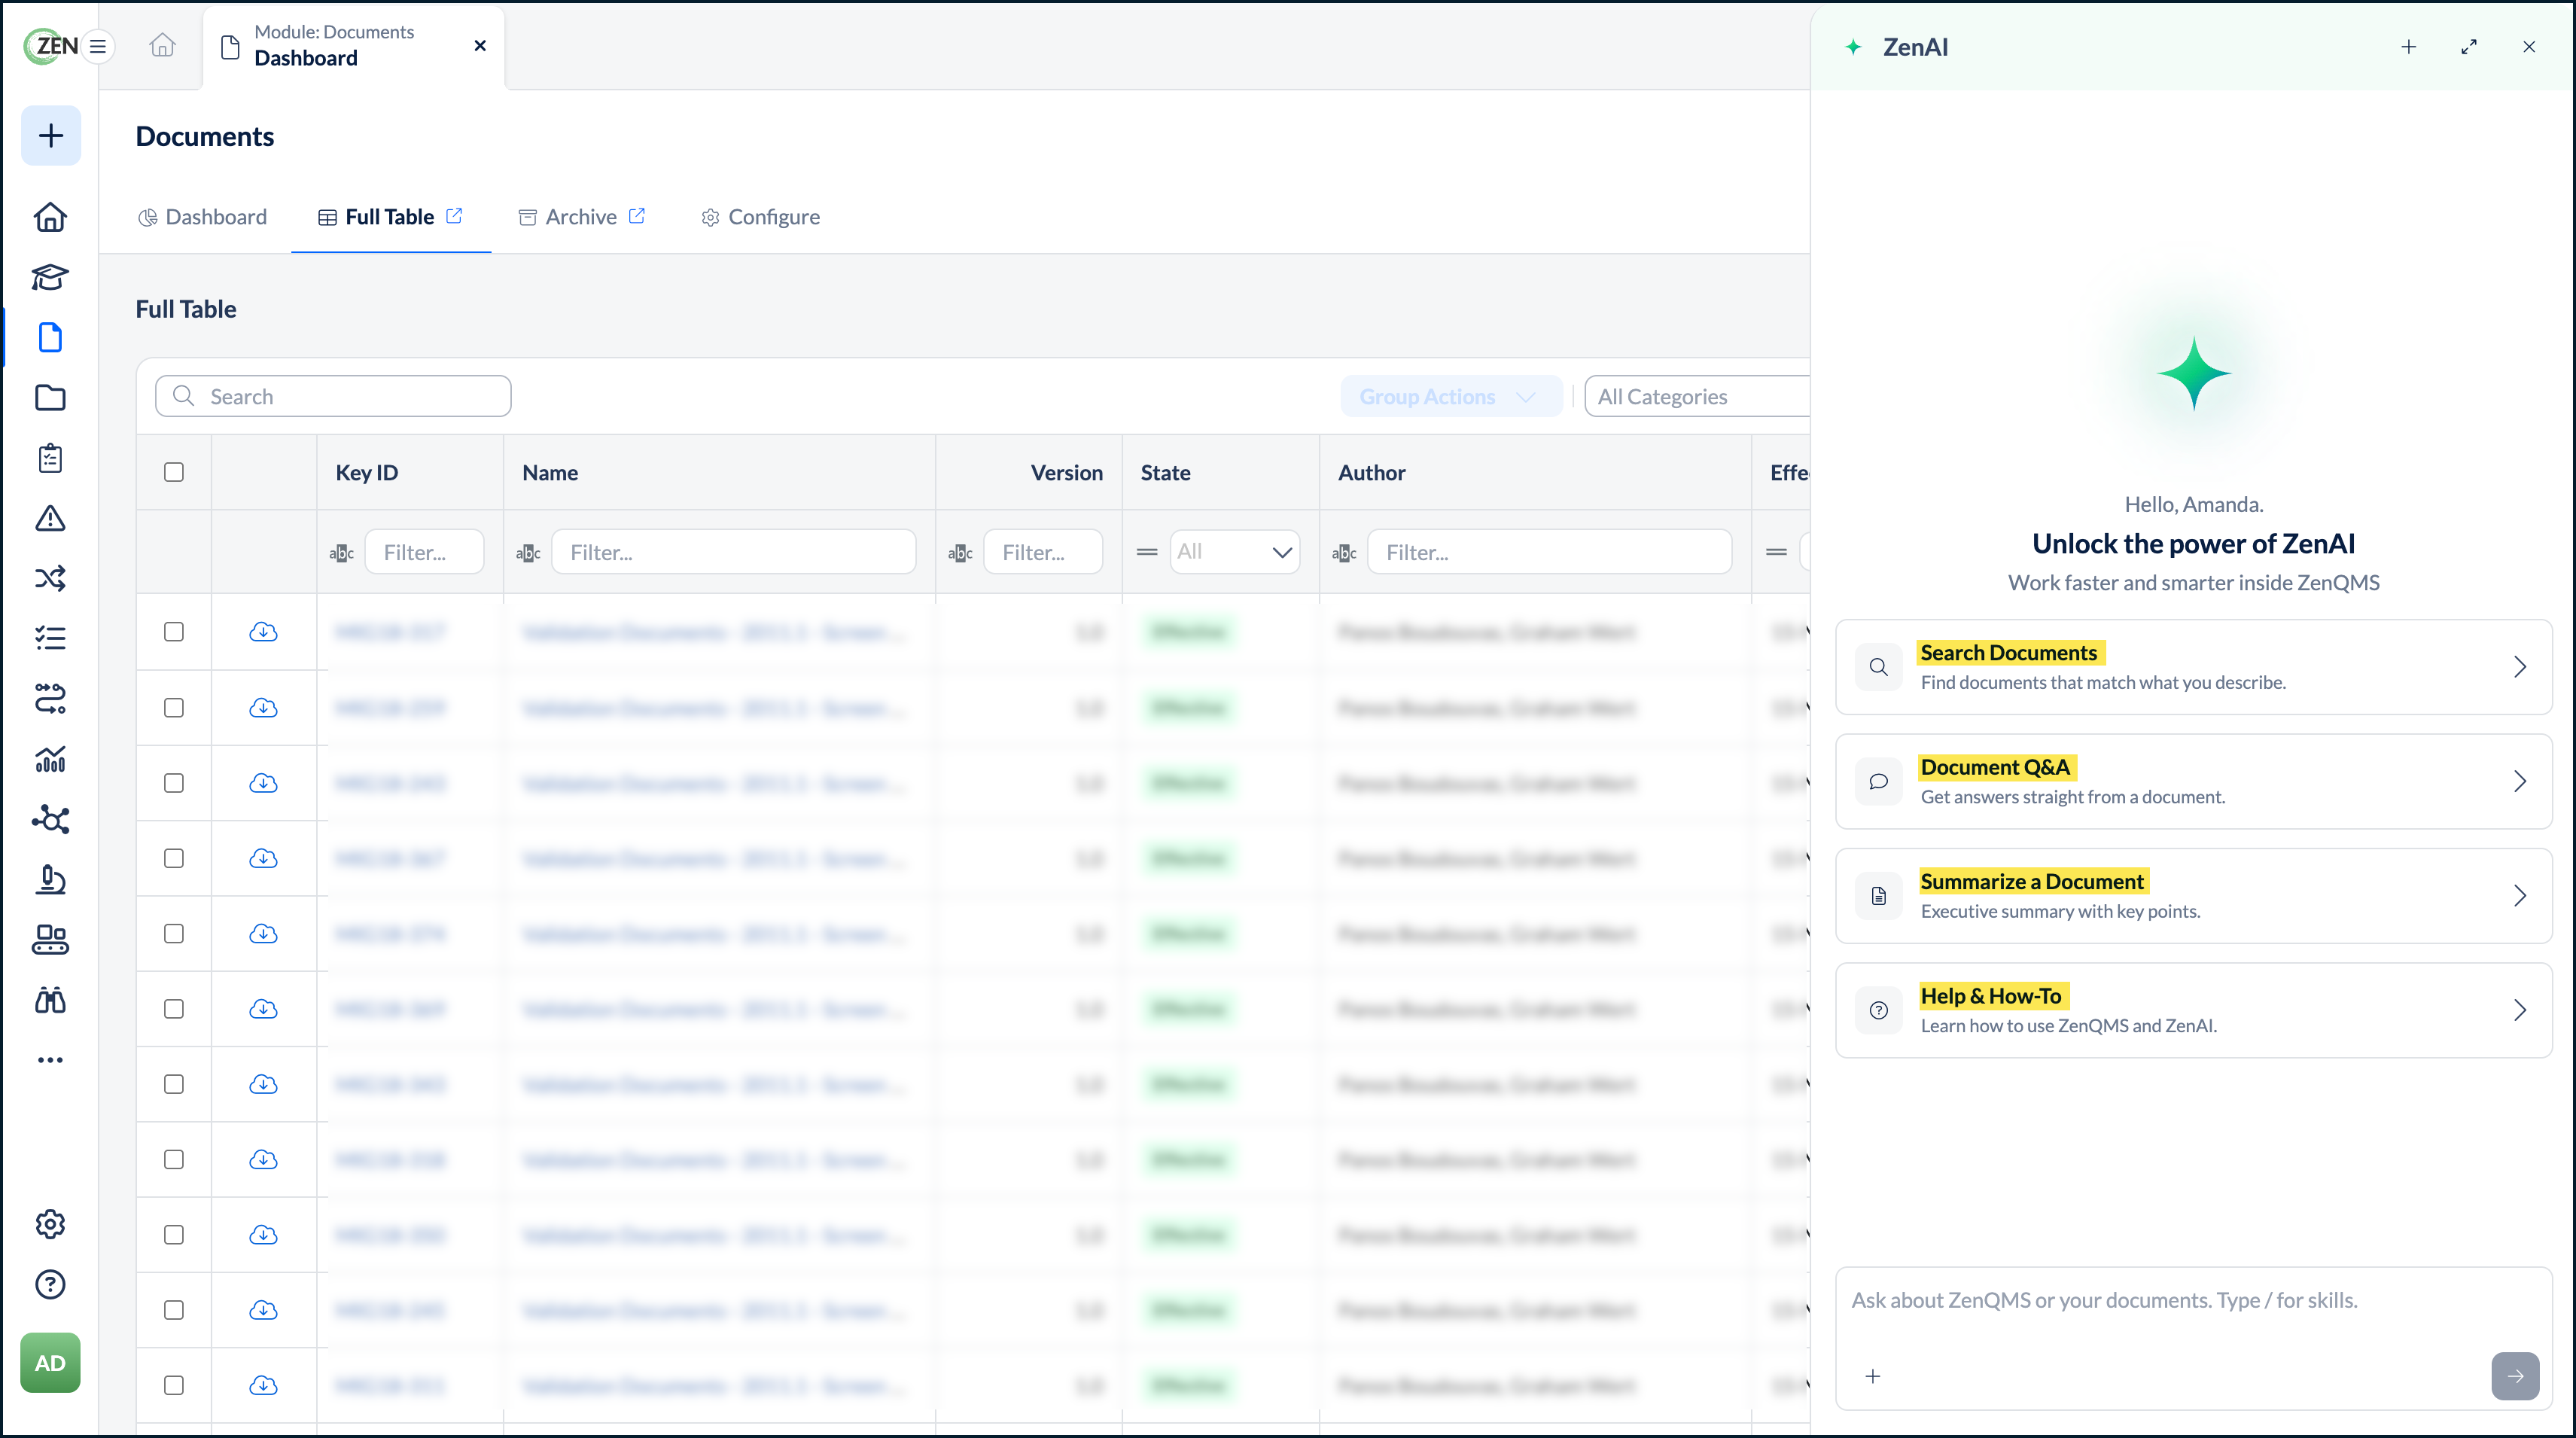Close the ZenAI panel

2529,47
